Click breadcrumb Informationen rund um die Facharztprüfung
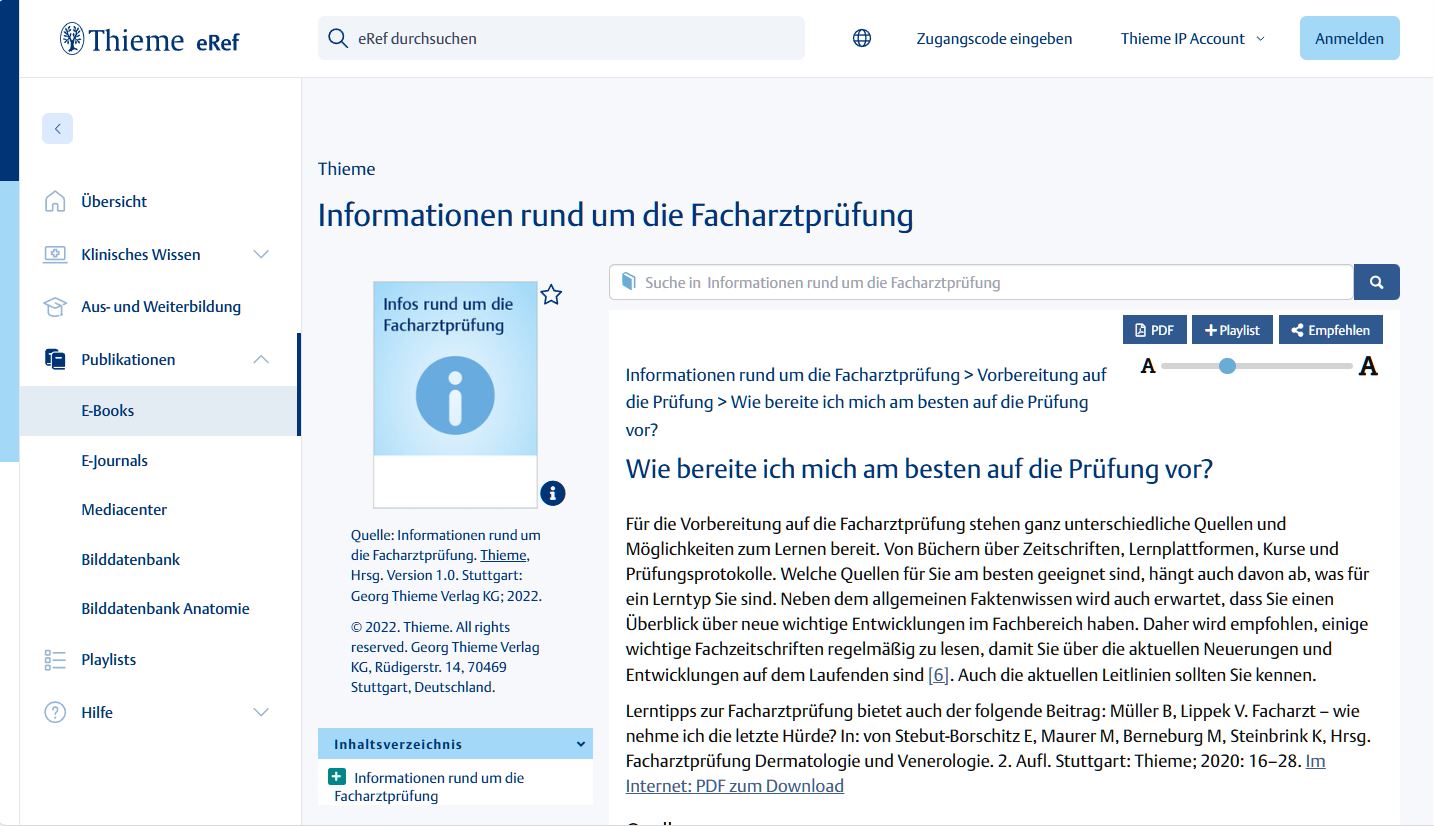Image resolution: width=1434 pixels, height=826 pixels. coord(792,375)
